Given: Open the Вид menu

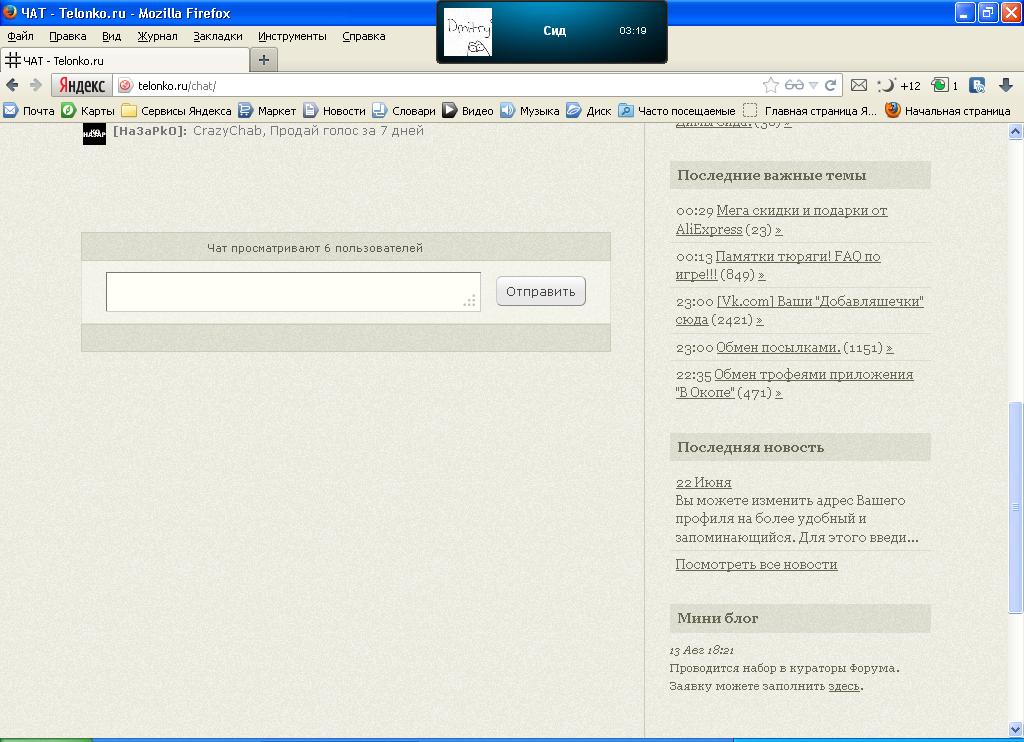Looking at the screenshot, I should coord(112,37).
